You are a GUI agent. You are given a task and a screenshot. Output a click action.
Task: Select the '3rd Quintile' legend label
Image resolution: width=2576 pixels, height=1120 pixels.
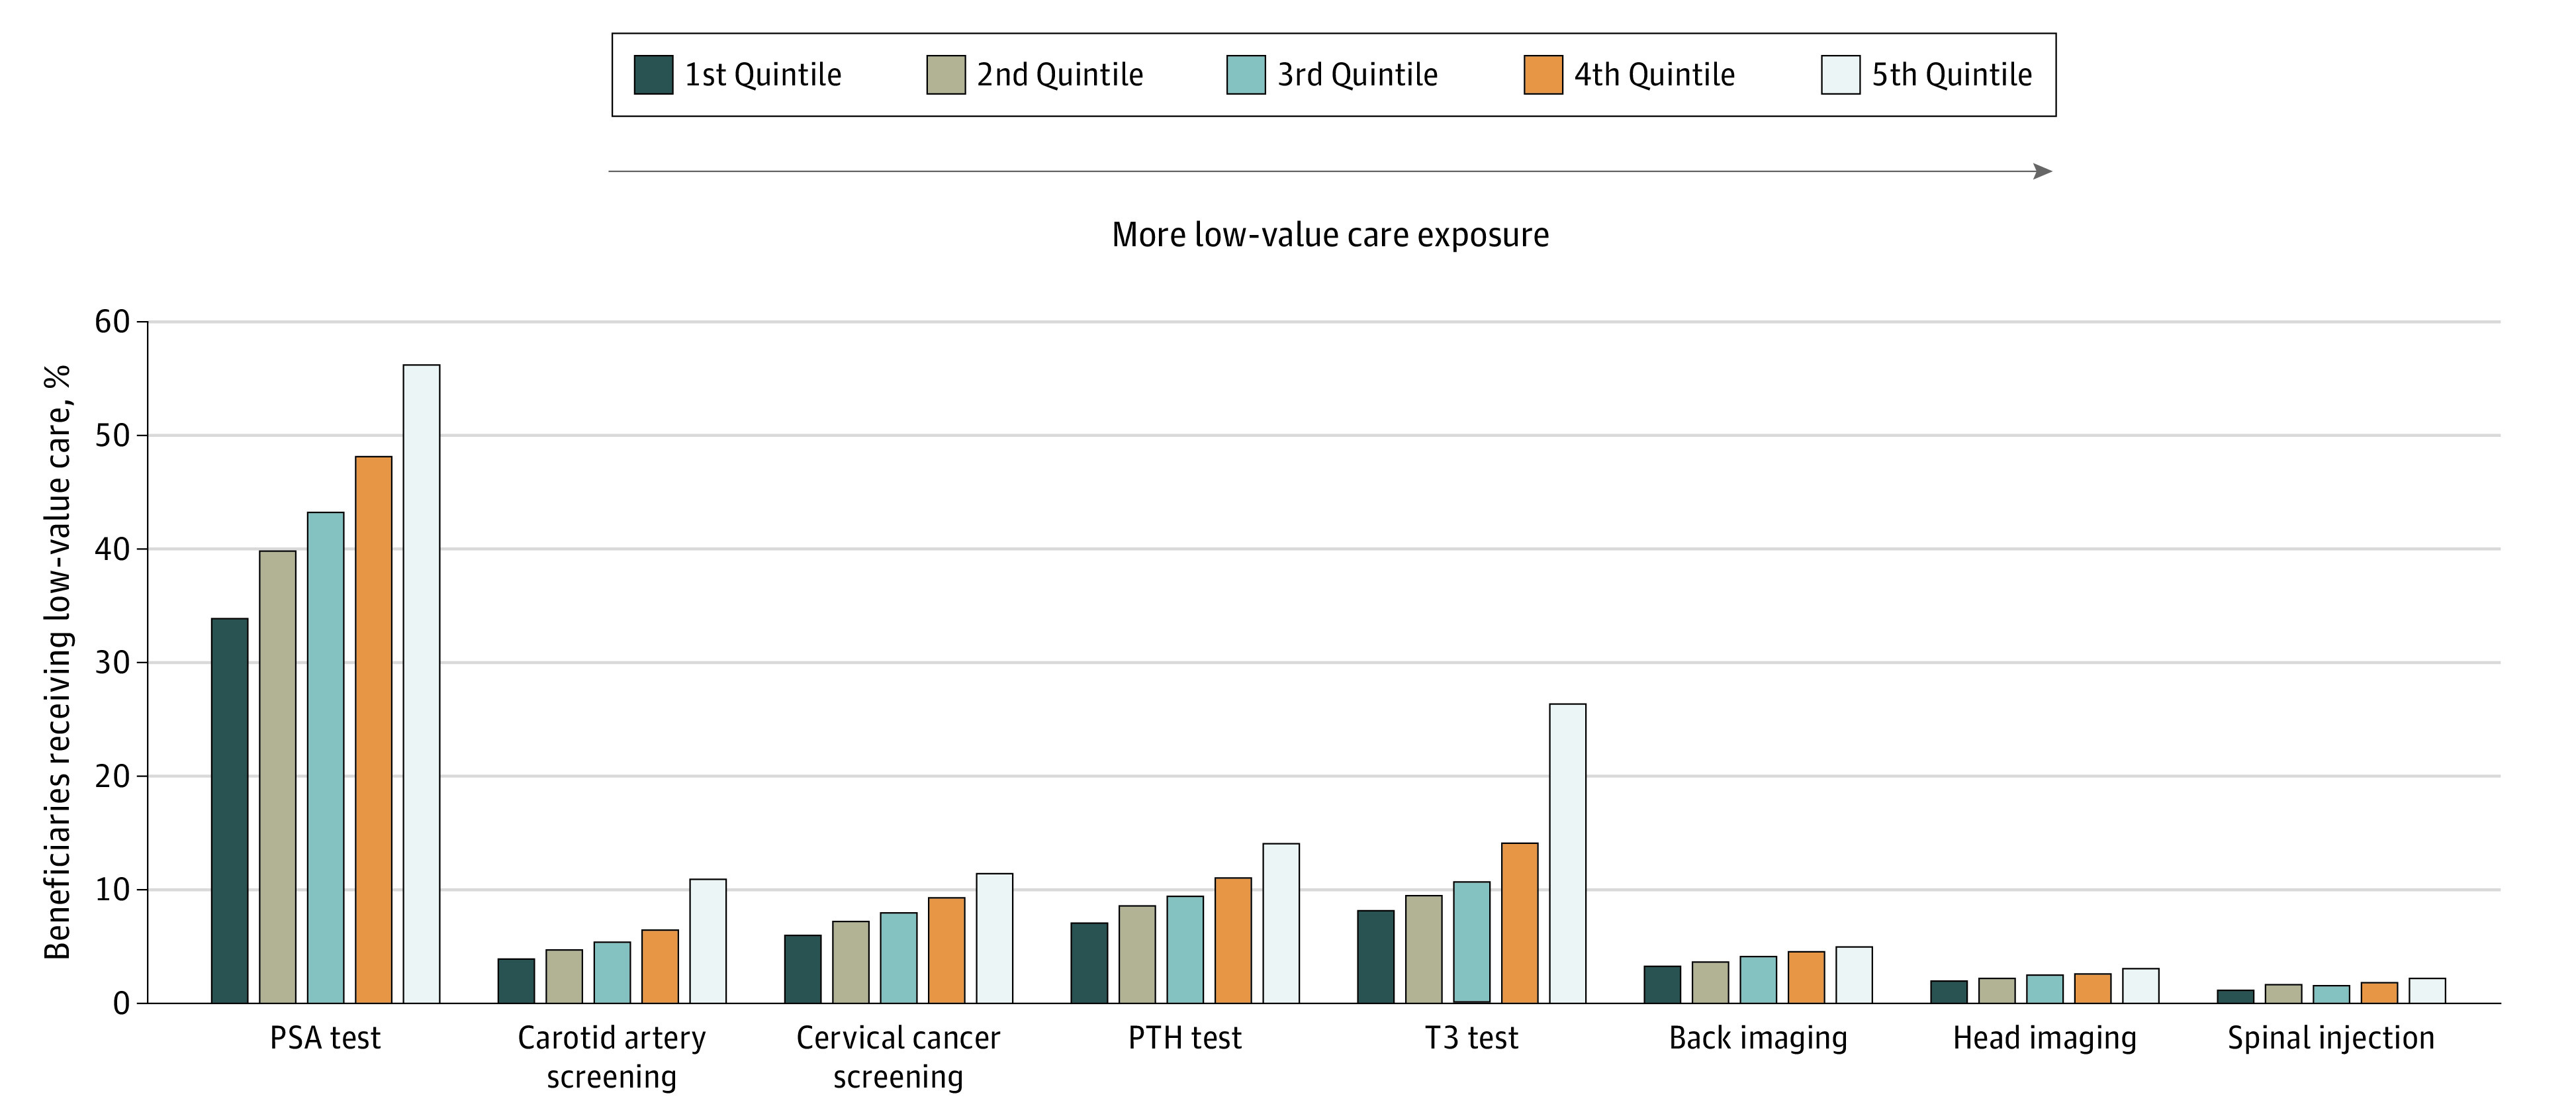(1357, 75)
